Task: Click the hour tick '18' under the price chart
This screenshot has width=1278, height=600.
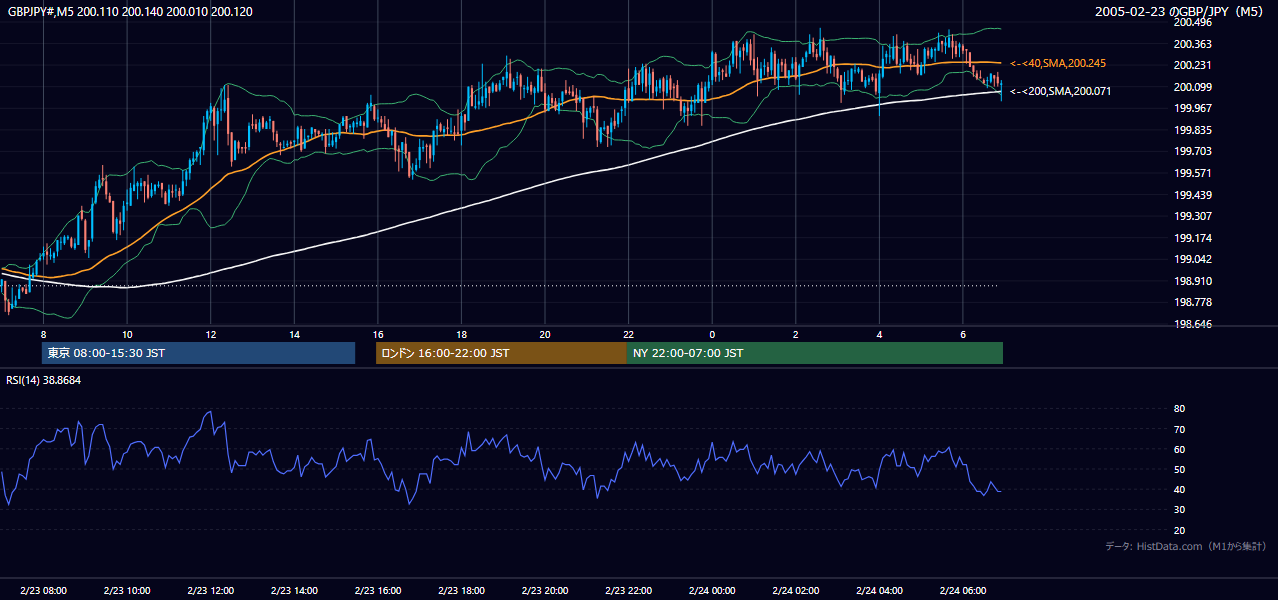Action: [x=461, y=334]
